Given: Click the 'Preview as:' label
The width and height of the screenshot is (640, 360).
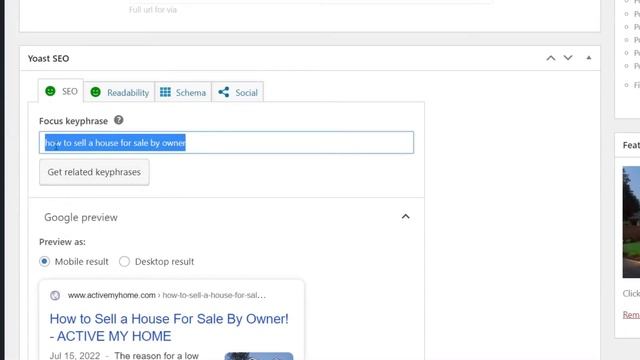Looking at the screenshot, I should (x=62, y=242).
